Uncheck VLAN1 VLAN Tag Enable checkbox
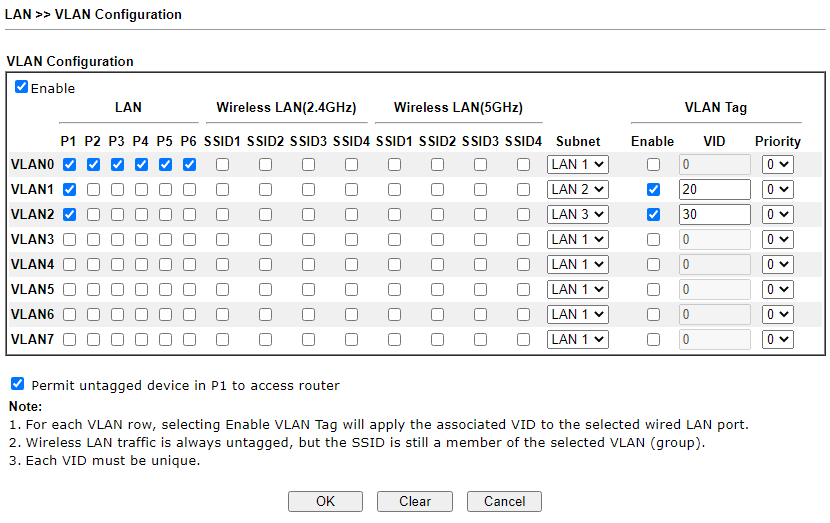830x523 pixels. 653,189
